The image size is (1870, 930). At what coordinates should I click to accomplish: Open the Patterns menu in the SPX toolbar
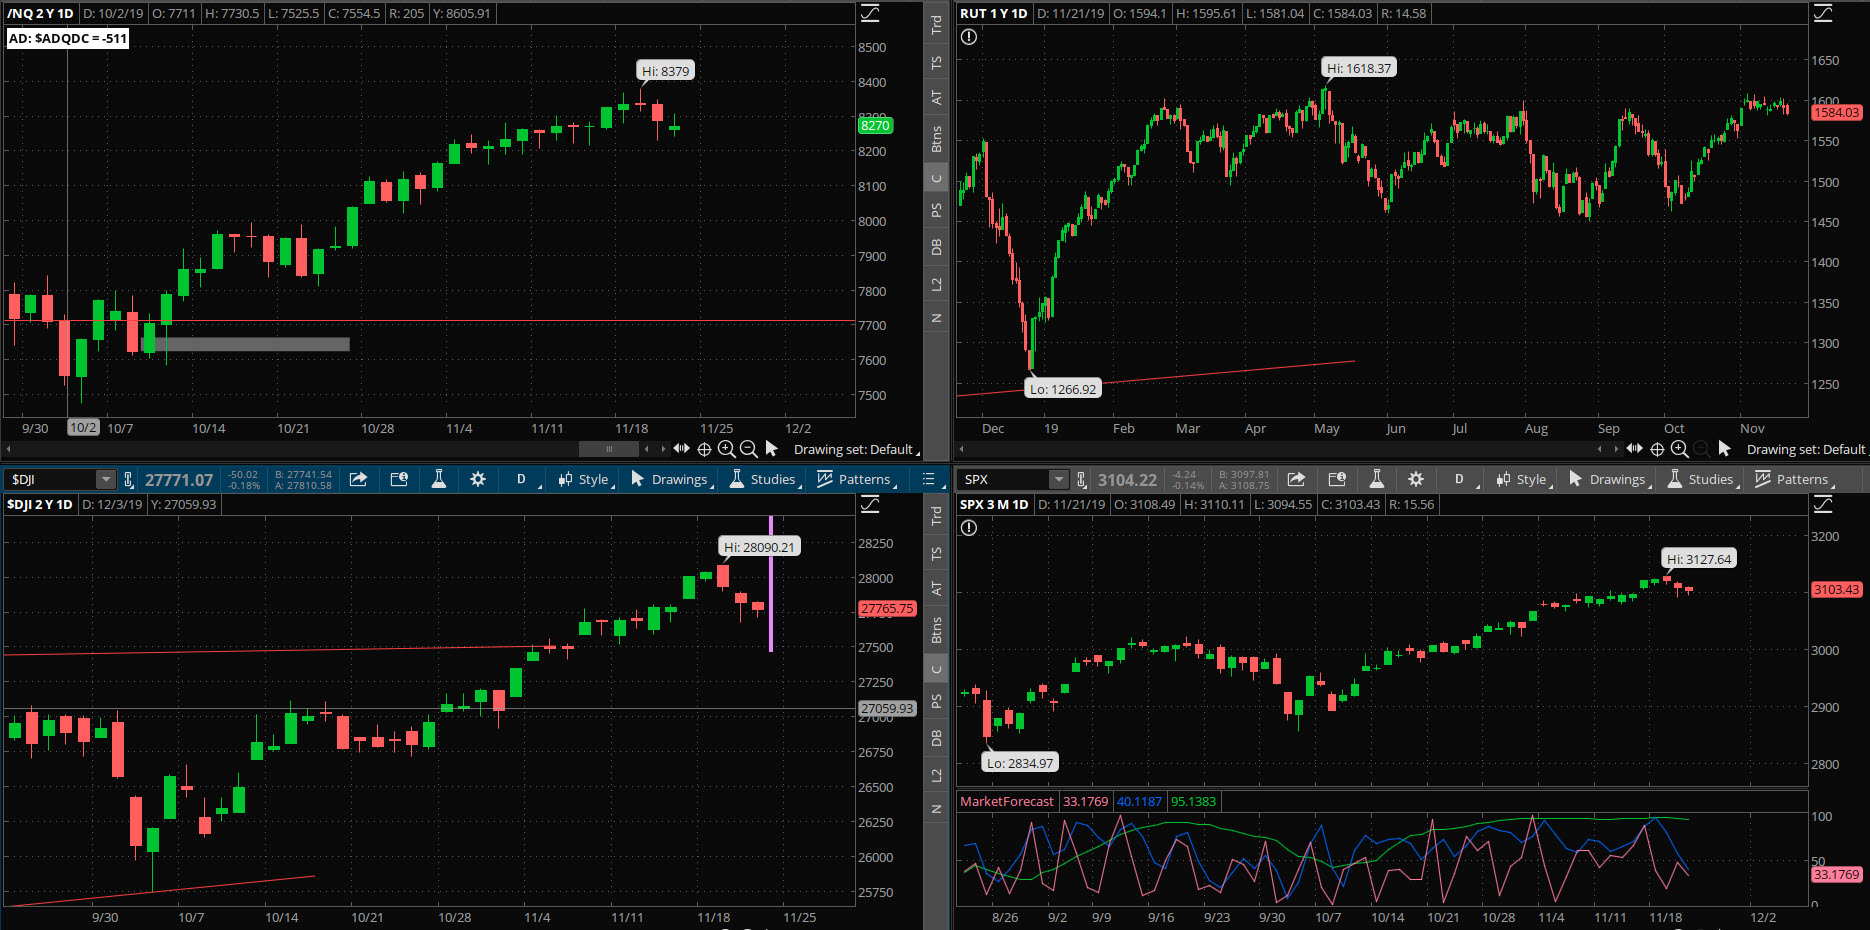(1794, 479)
